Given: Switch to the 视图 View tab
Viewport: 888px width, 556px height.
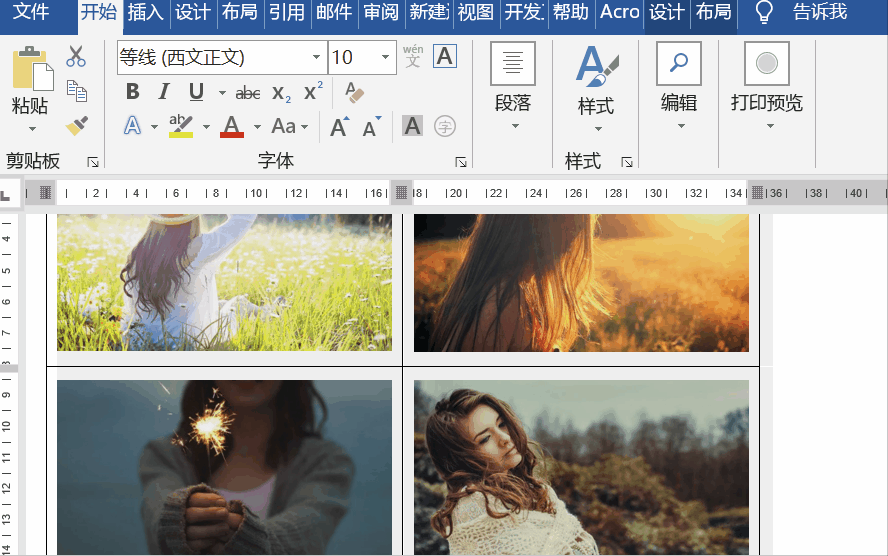Looking at the screenshot, I should pos(476,12).
